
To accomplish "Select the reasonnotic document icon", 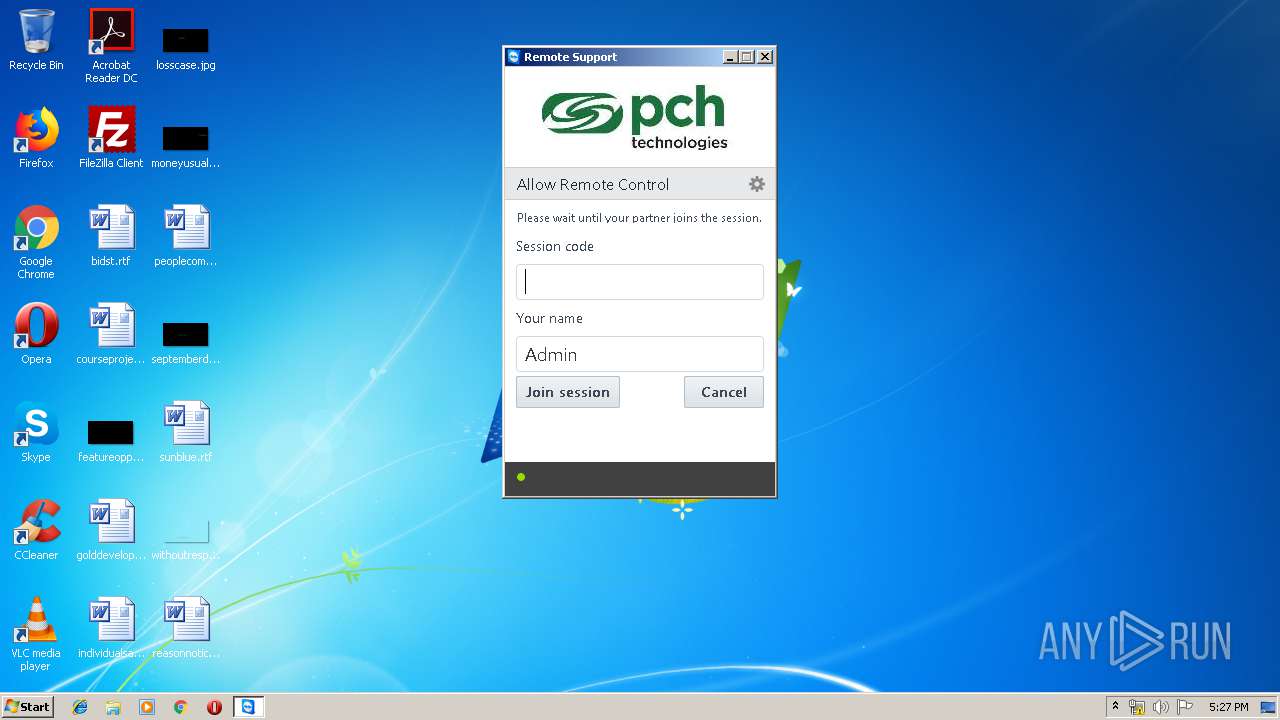I will (186, 628).
